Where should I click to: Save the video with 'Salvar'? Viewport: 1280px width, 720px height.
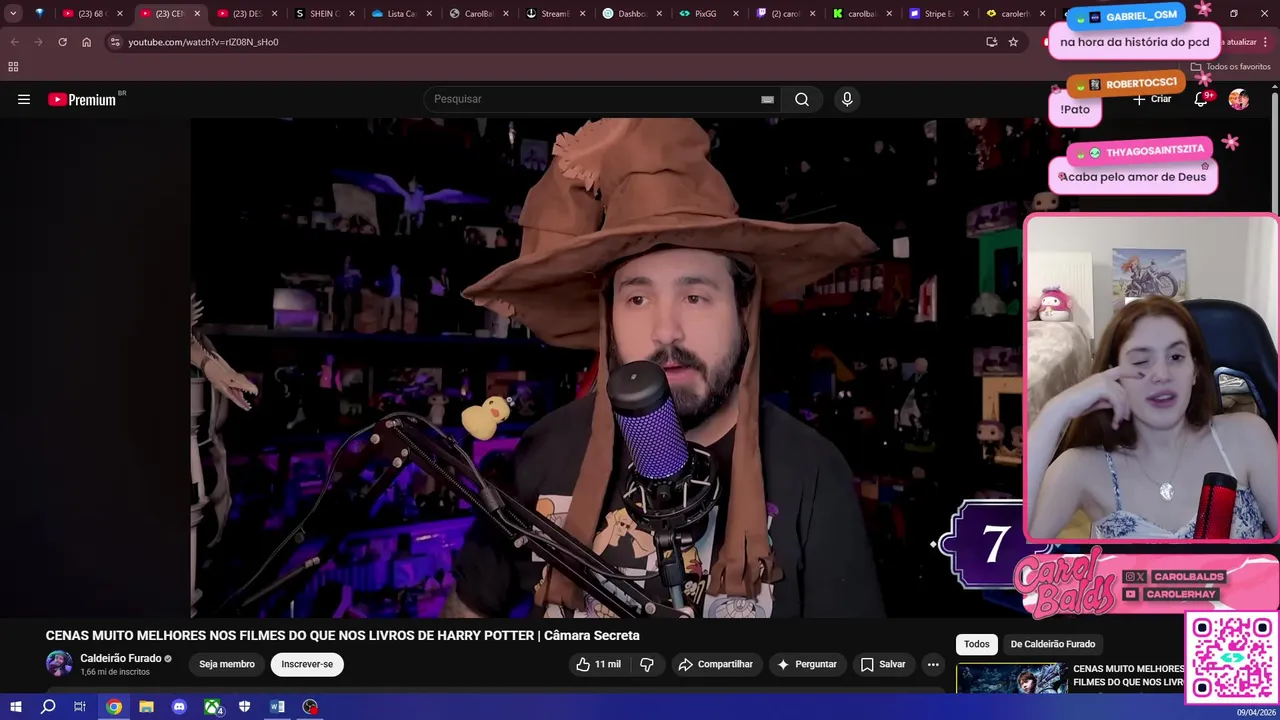(883, 664)
